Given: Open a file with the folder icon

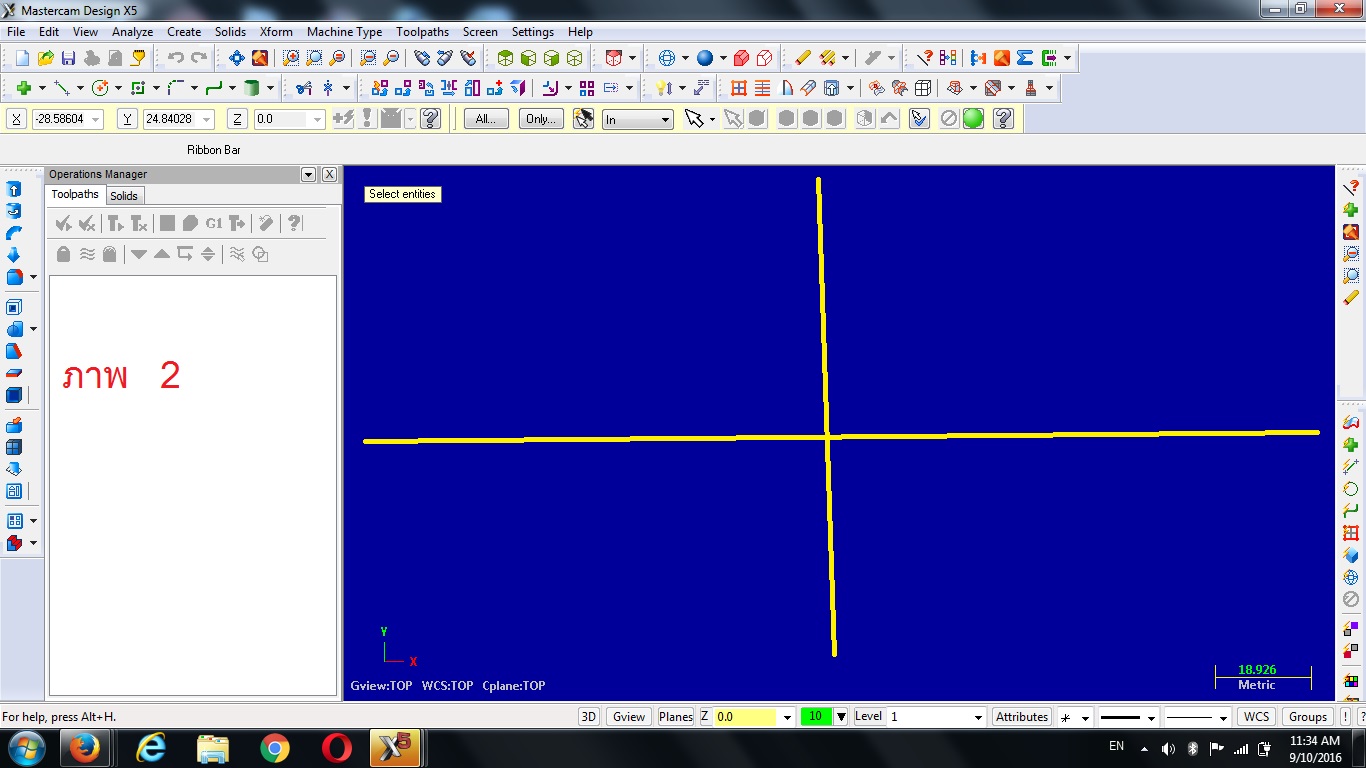Looking at the screenshot, I should [46, 58].
